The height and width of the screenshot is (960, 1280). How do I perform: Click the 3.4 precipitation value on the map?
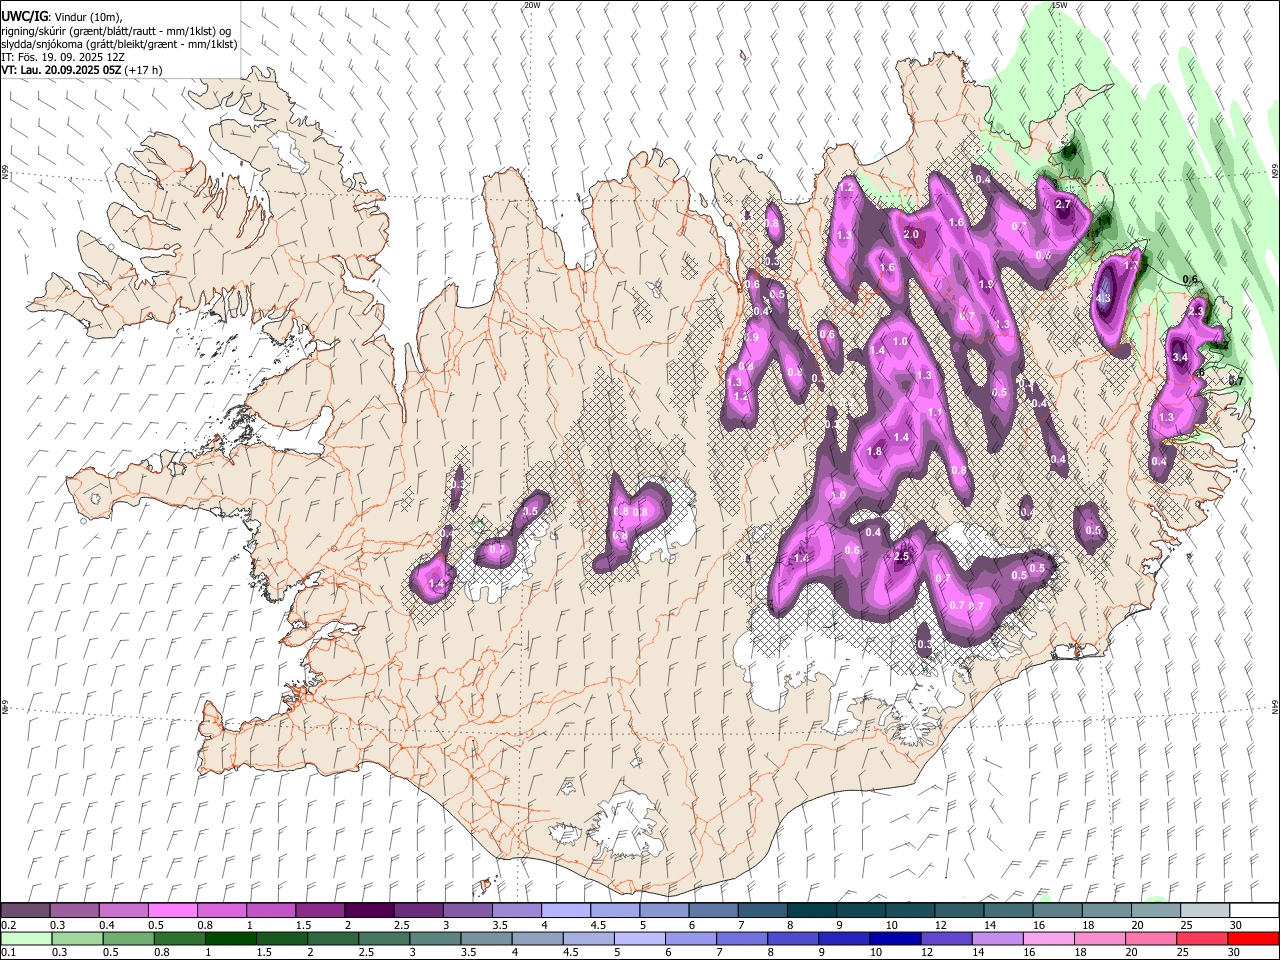click(x=1180, y=357)
